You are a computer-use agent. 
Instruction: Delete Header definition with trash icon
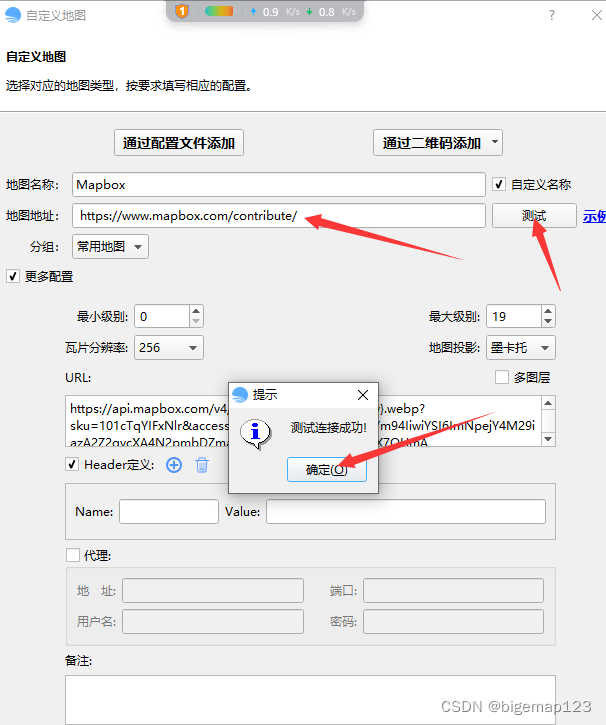202,465
